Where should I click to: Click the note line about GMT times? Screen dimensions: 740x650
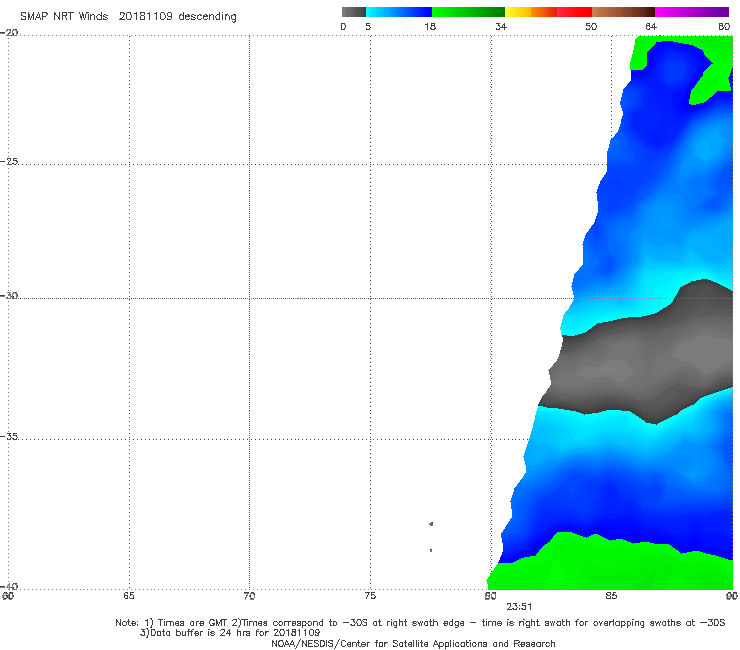[420, 623]
